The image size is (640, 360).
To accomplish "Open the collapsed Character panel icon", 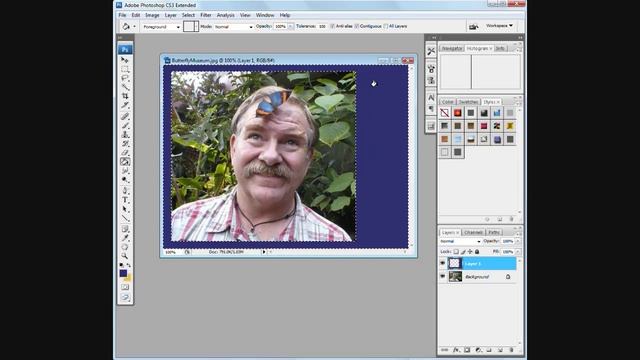I will [431, 98].
